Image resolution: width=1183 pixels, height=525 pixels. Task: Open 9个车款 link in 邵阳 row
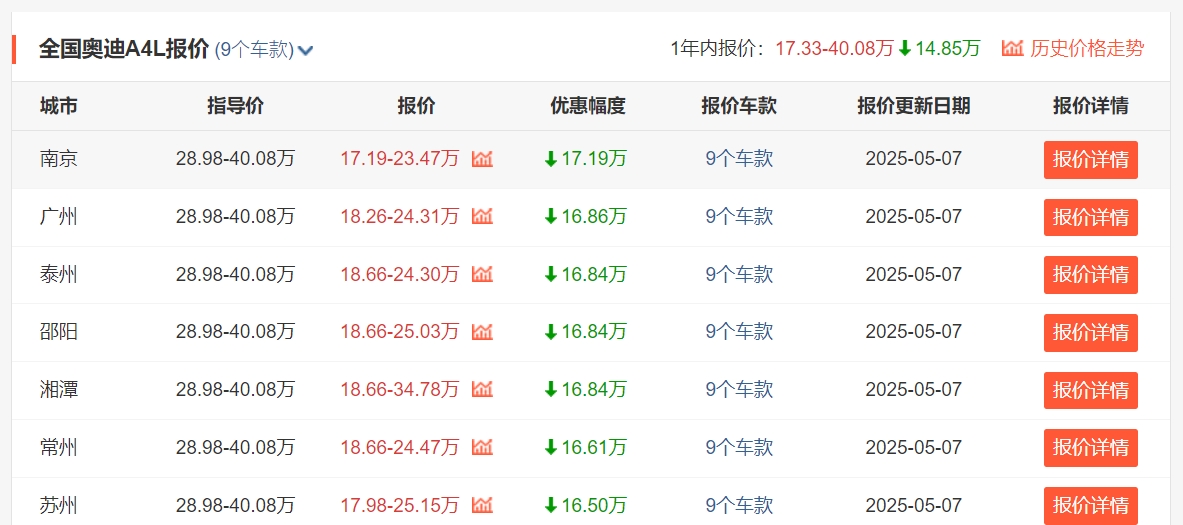(x=739, y=332)
